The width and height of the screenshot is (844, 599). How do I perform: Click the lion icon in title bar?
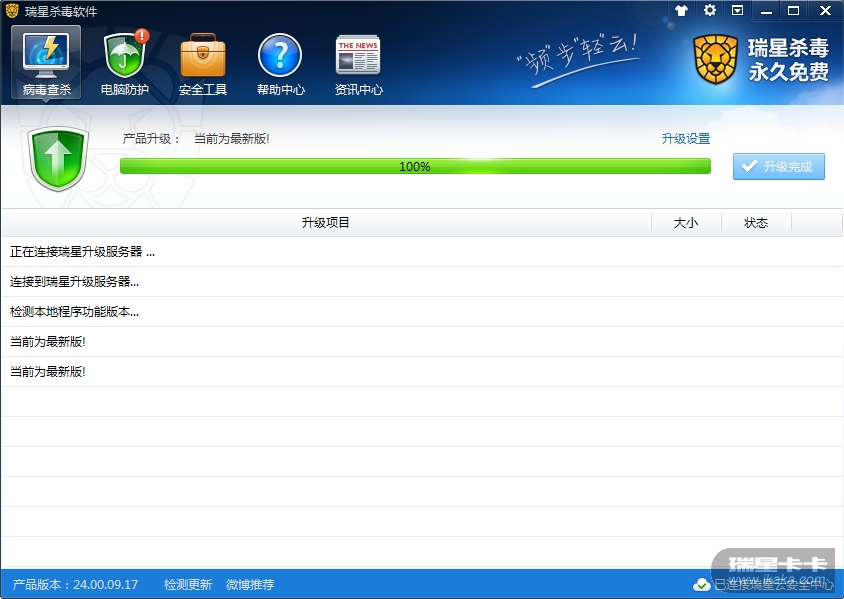(12, 11)
